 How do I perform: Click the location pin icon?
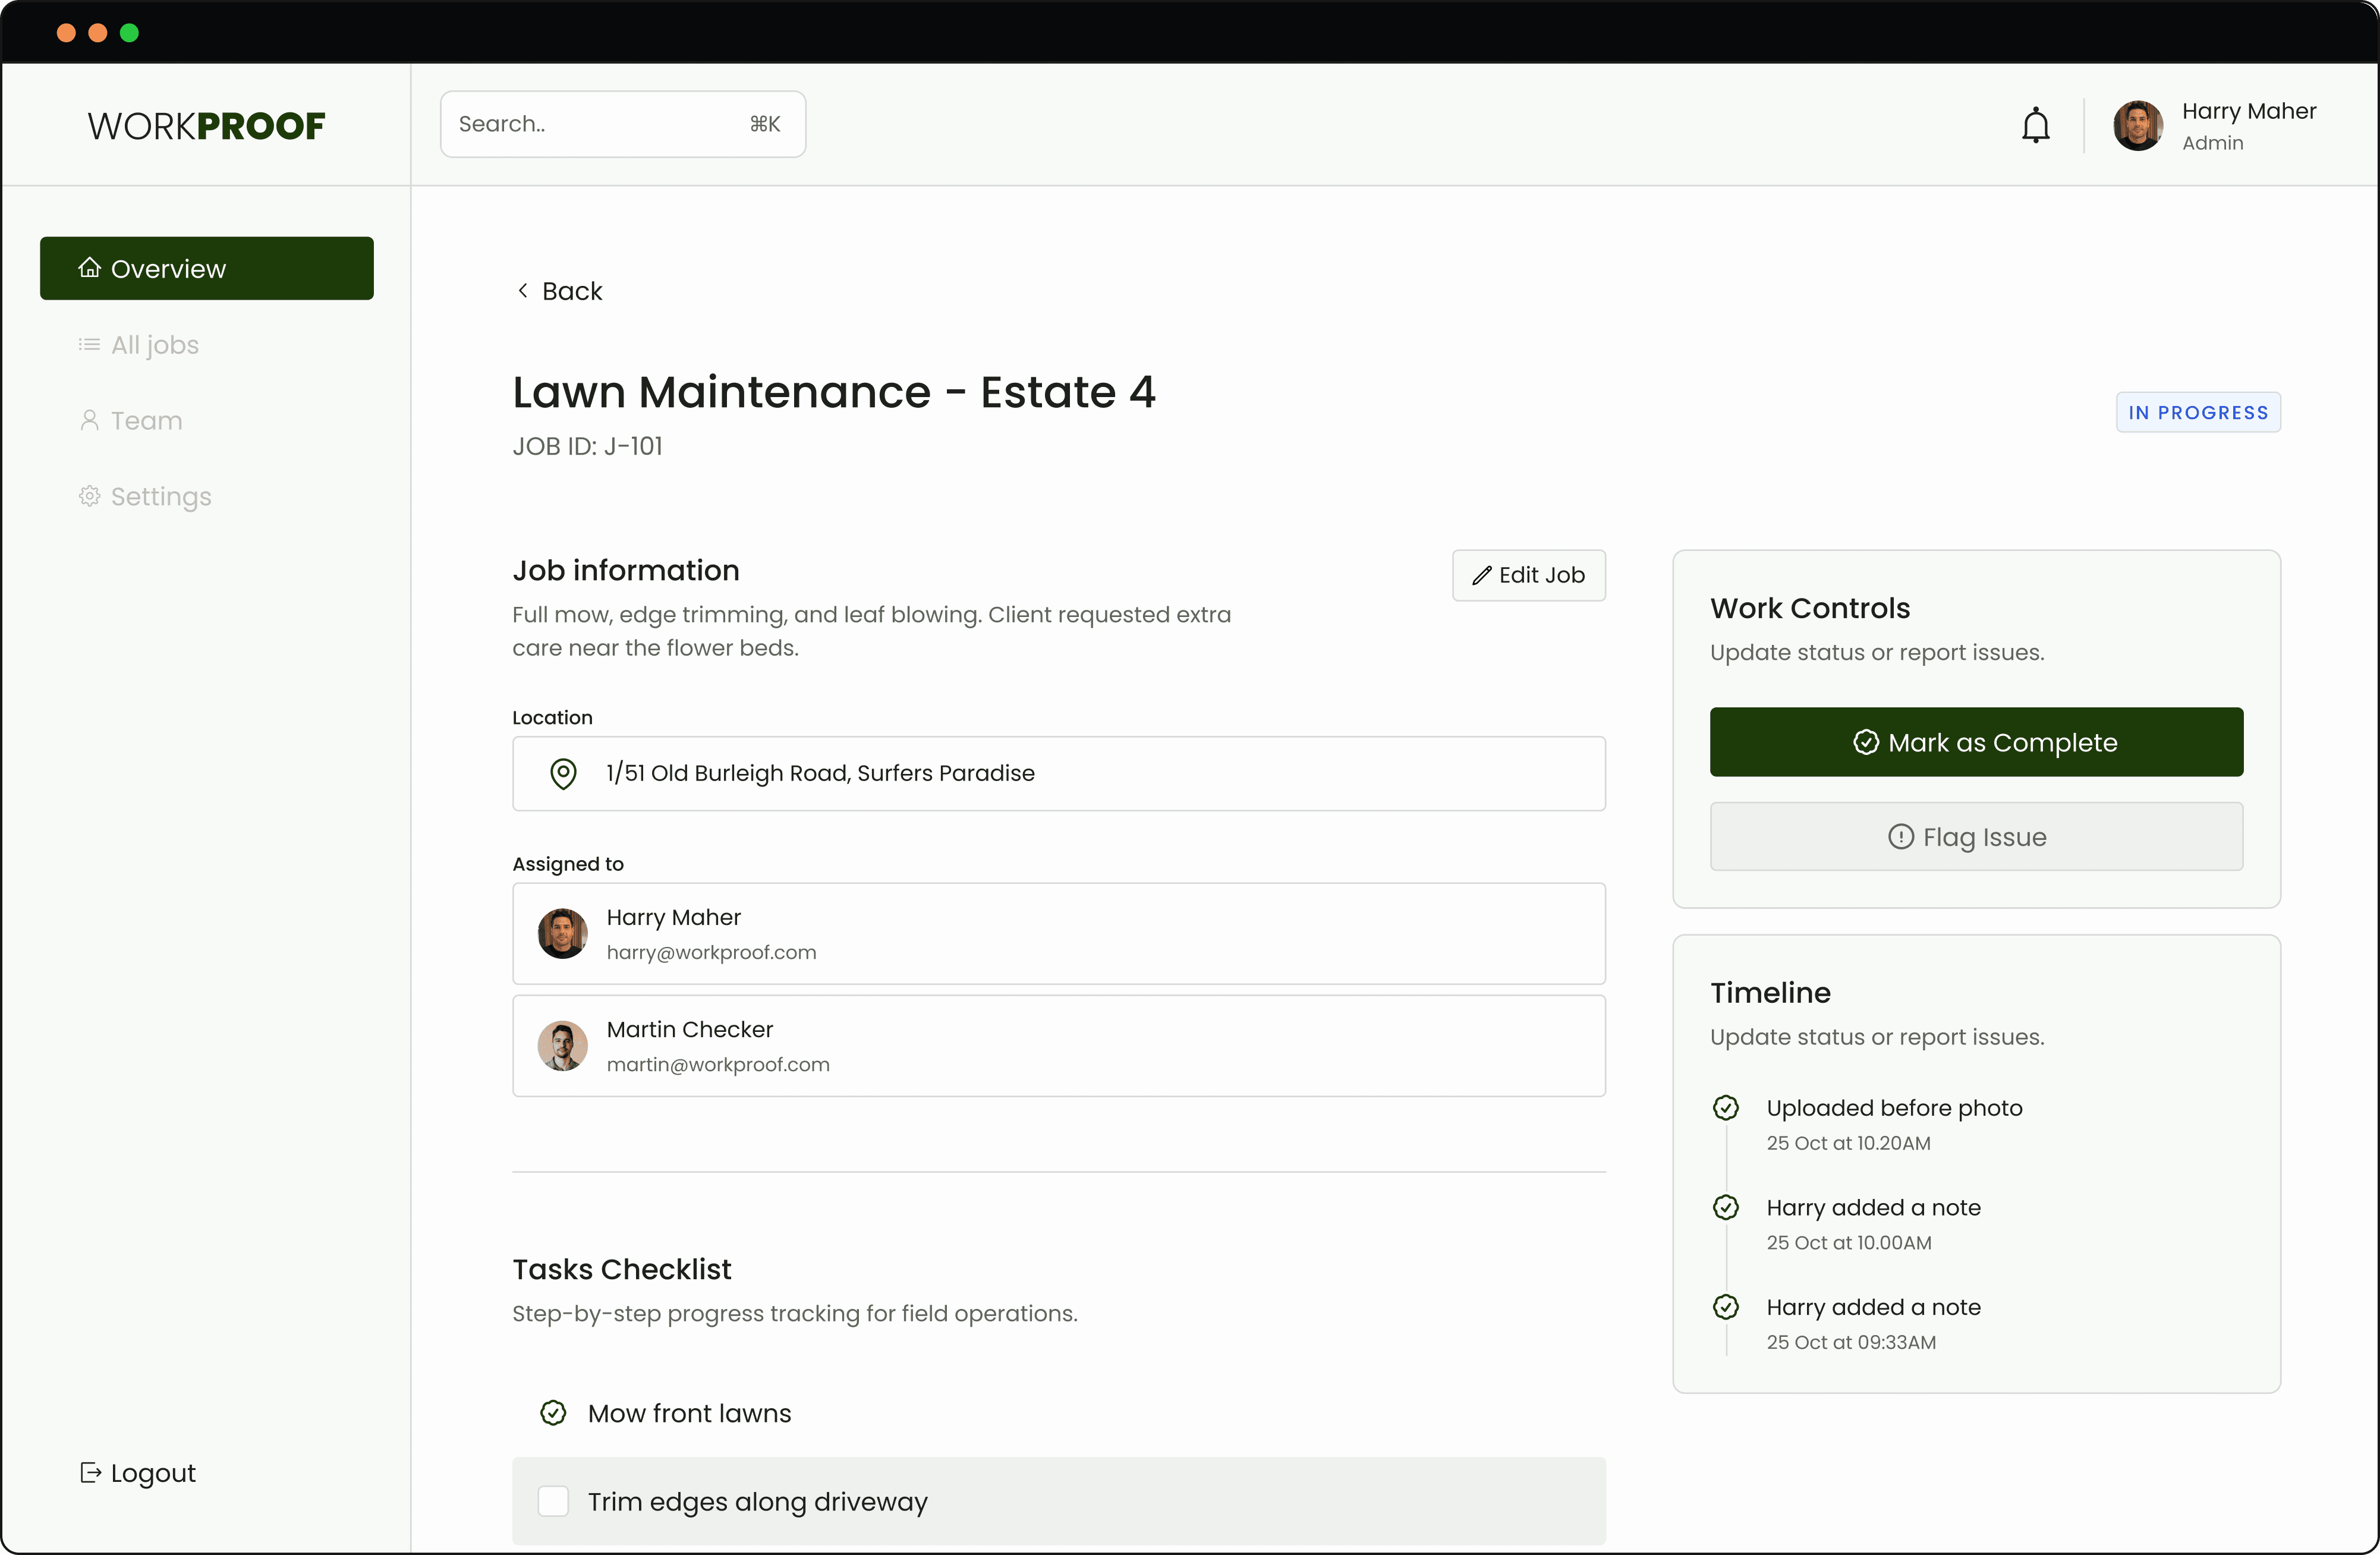pyautogui.click(x=564, y=773)
